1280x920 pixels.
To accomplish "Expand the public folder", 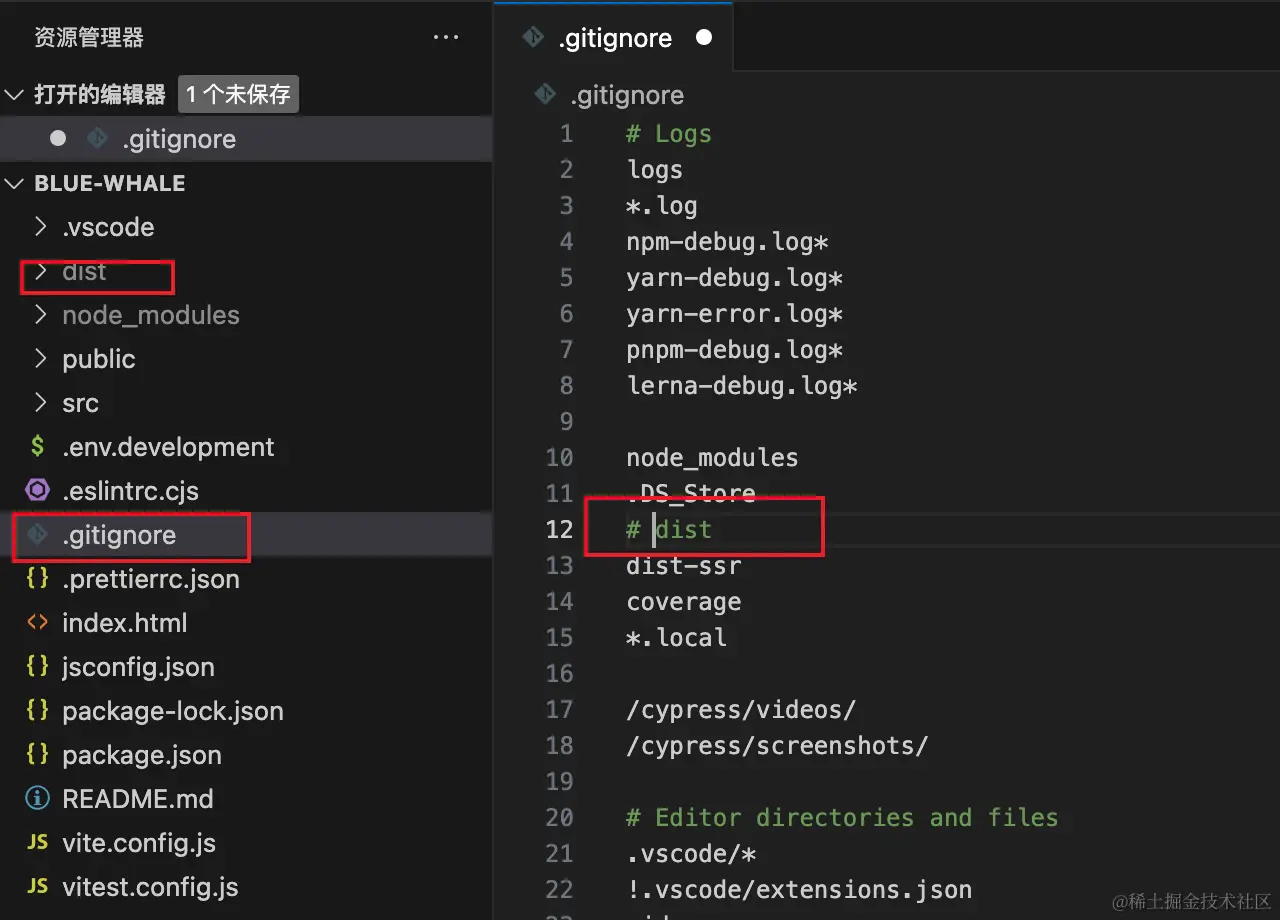I will [x=40, y=359].
